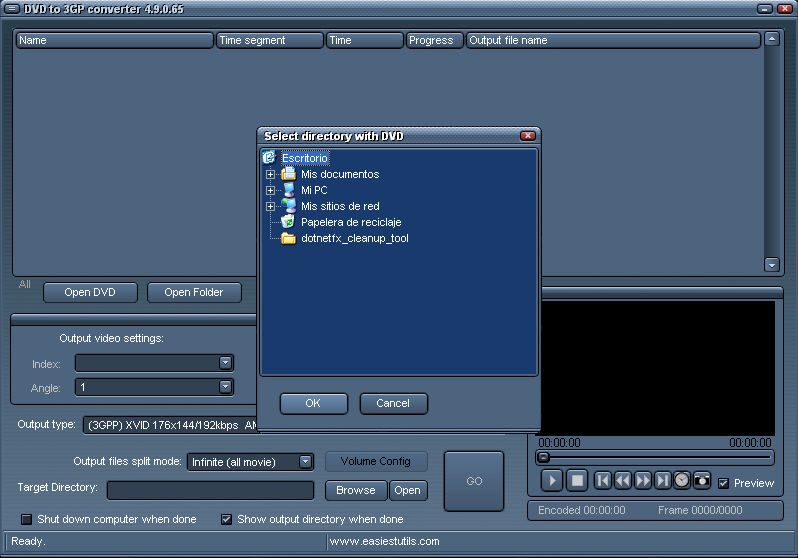Click Cancel in the directory dialog
798x558 pixels.
393,403
